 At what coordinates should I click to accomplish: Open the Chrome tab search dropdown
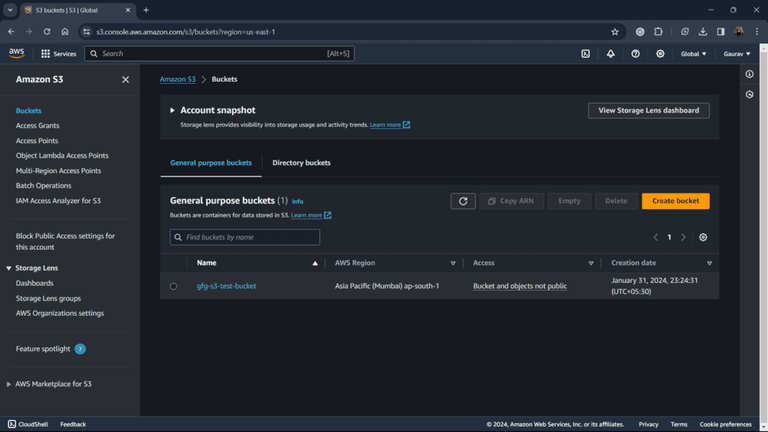point(10,10)
